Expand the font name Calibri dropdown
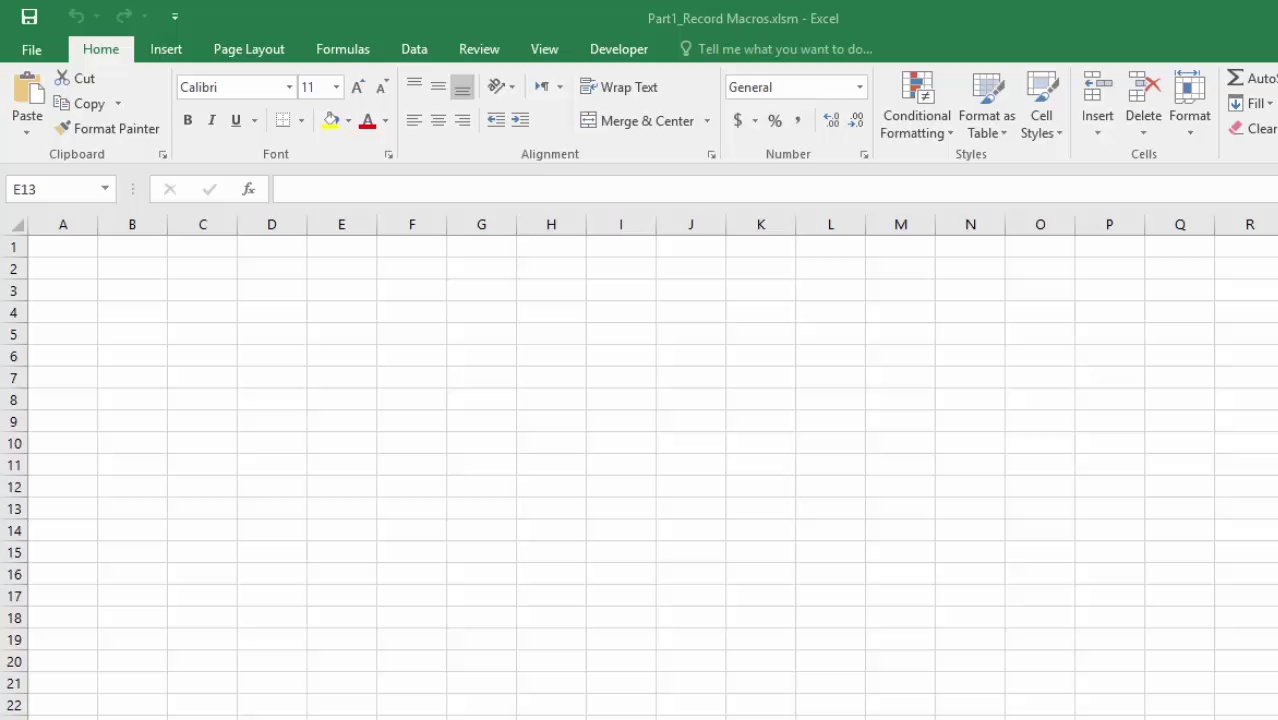Viewport: 1278px width, 720px height. [289, 87]
